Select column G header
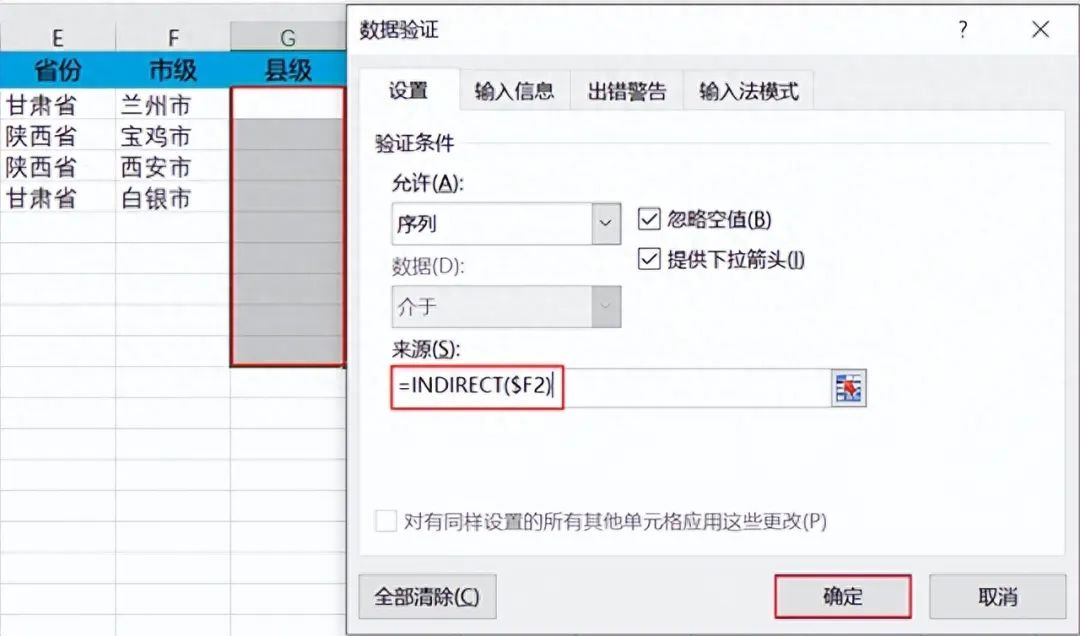 pyautogui.click(x=288, y=37)
